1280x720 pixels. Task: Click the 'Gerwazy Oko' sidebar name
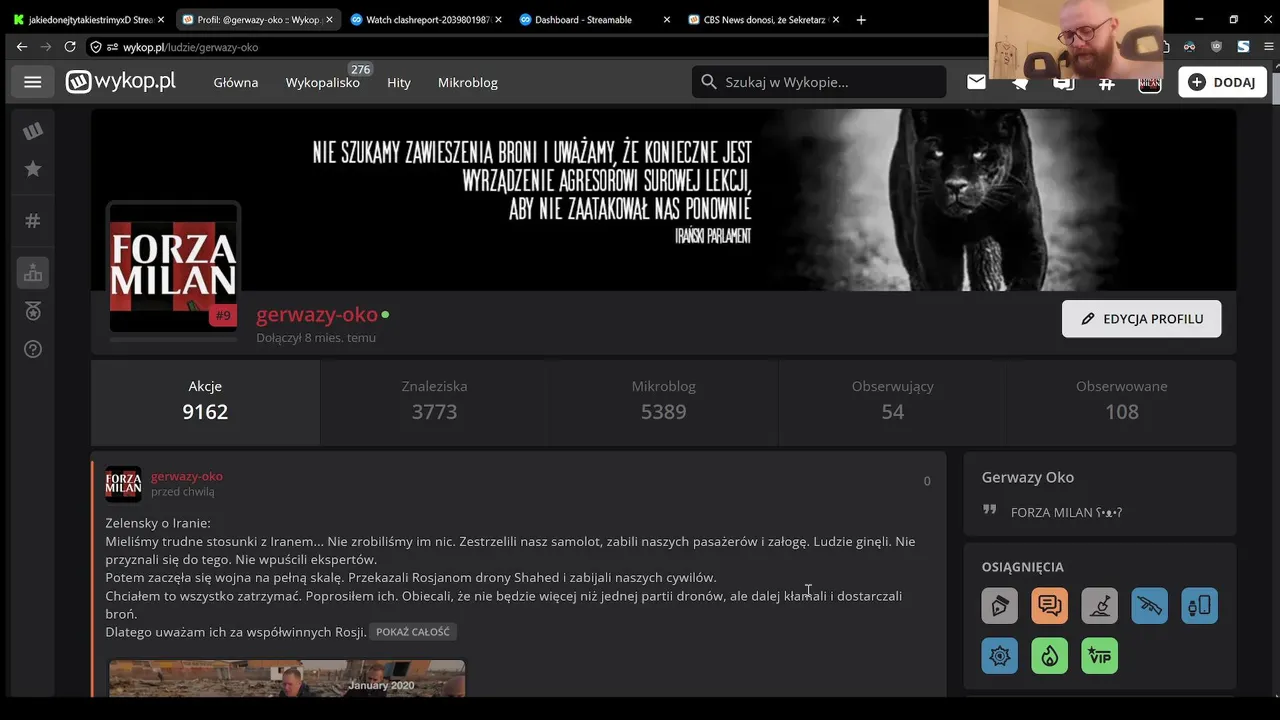[1028, 477]
